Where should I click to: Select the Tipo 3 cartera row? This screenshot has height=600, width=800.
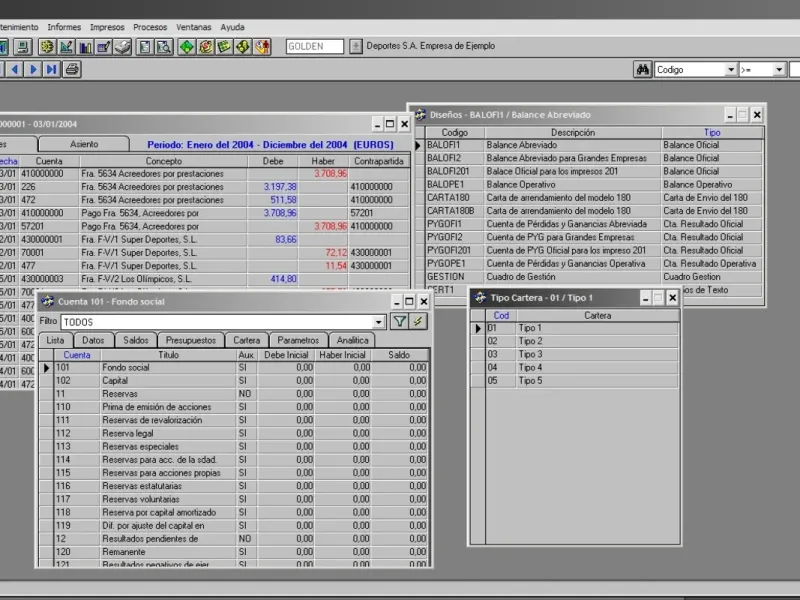[530, 354]
